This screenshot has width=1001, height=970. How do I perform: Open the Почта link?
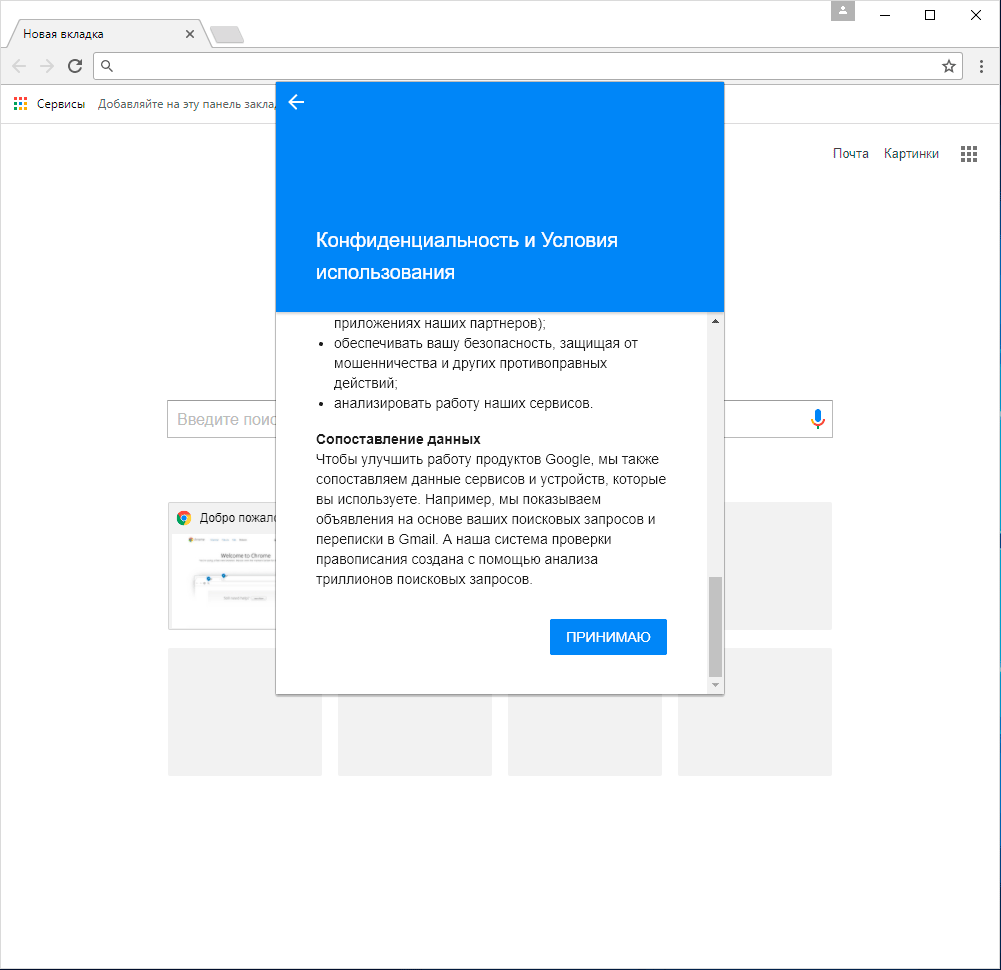(x=850, y=154)
